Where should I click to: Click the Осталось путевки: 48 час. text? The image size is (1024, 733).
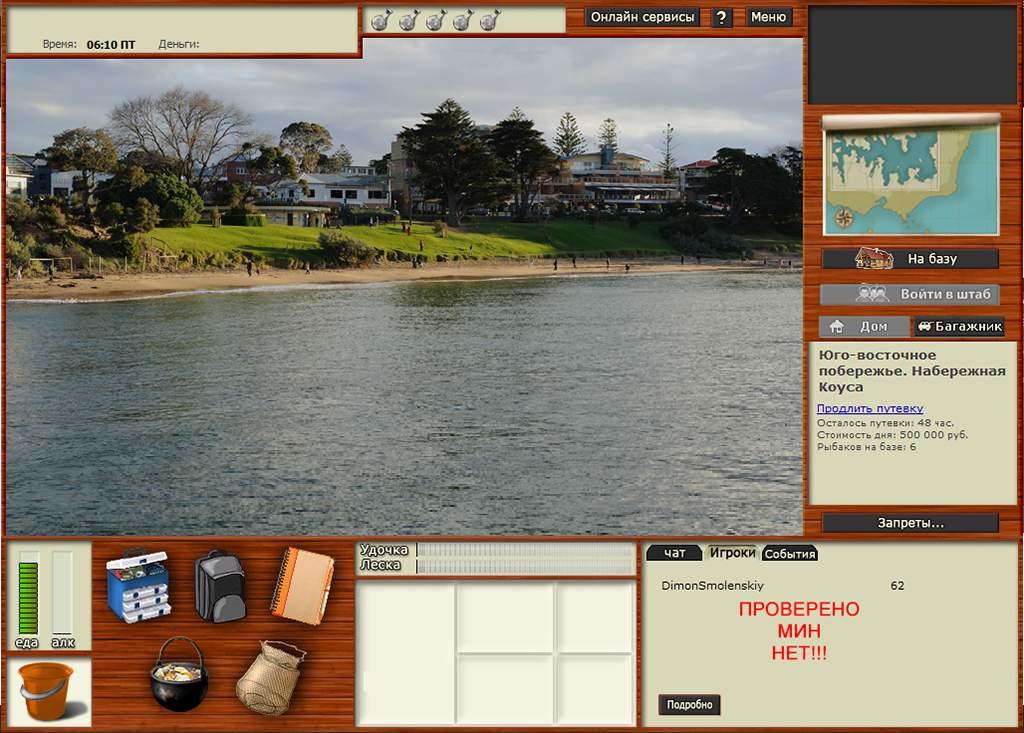[885, 423]
